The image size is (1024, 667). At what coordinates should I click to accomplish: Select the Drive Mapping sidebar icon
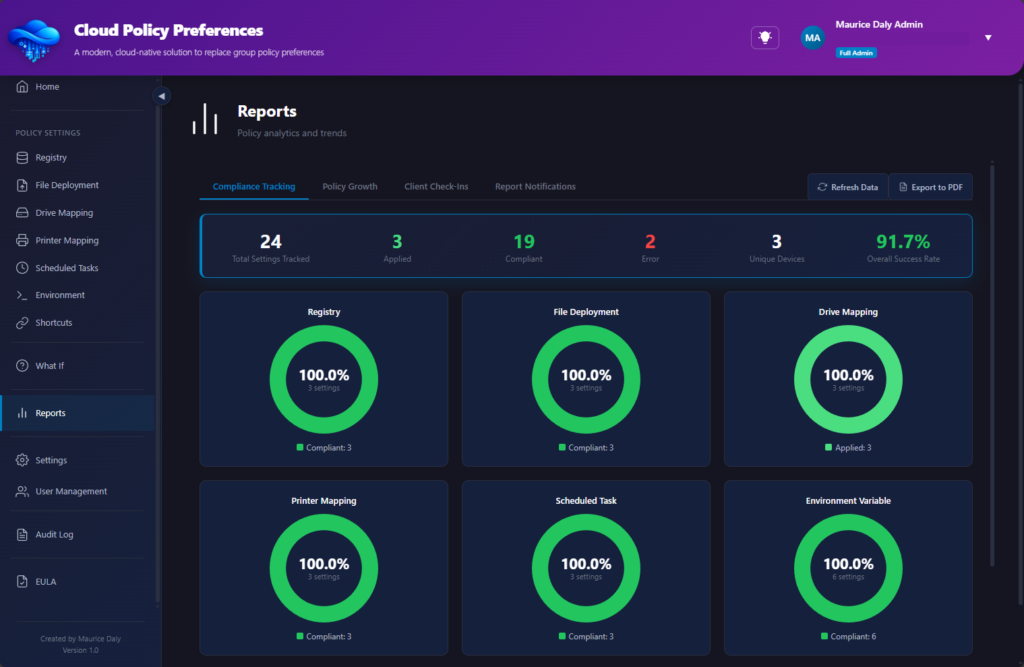[22, 213]
